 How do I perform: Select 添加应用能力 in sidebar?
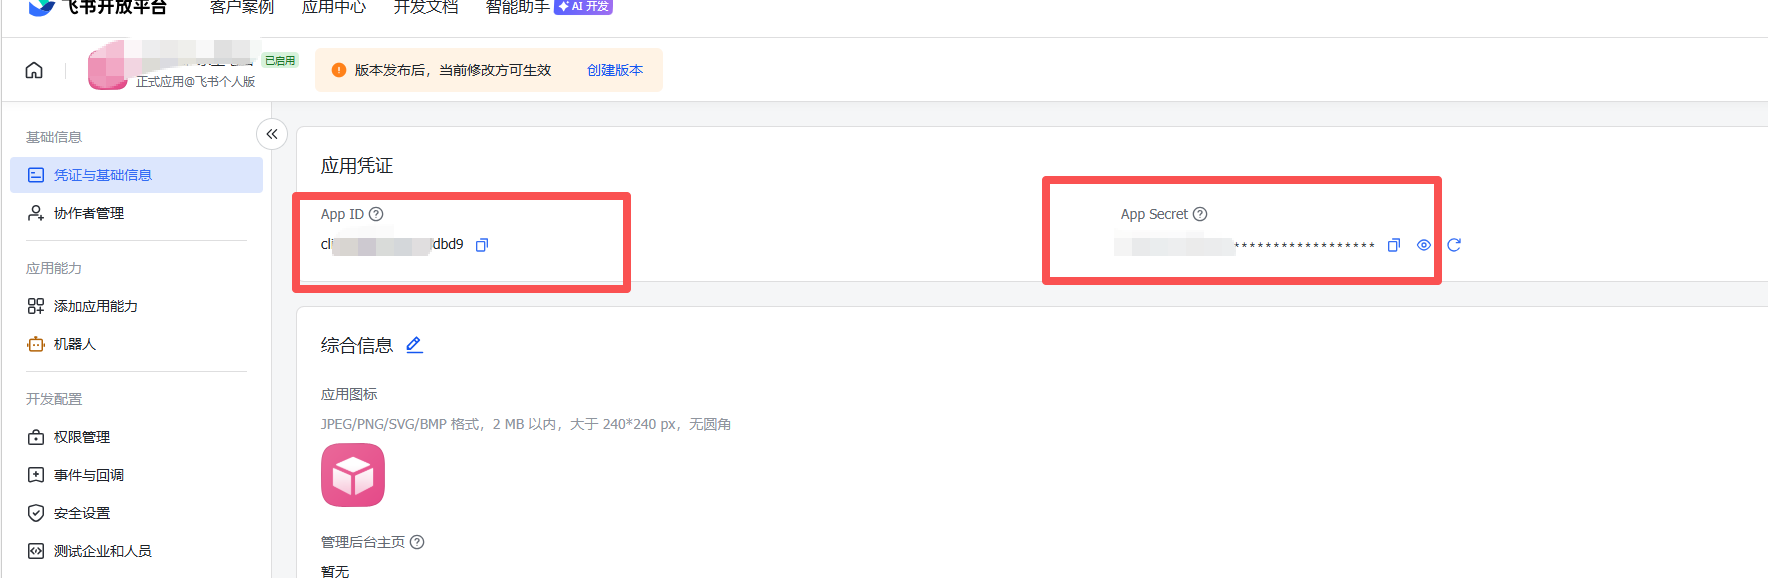[x=95, y=306]
